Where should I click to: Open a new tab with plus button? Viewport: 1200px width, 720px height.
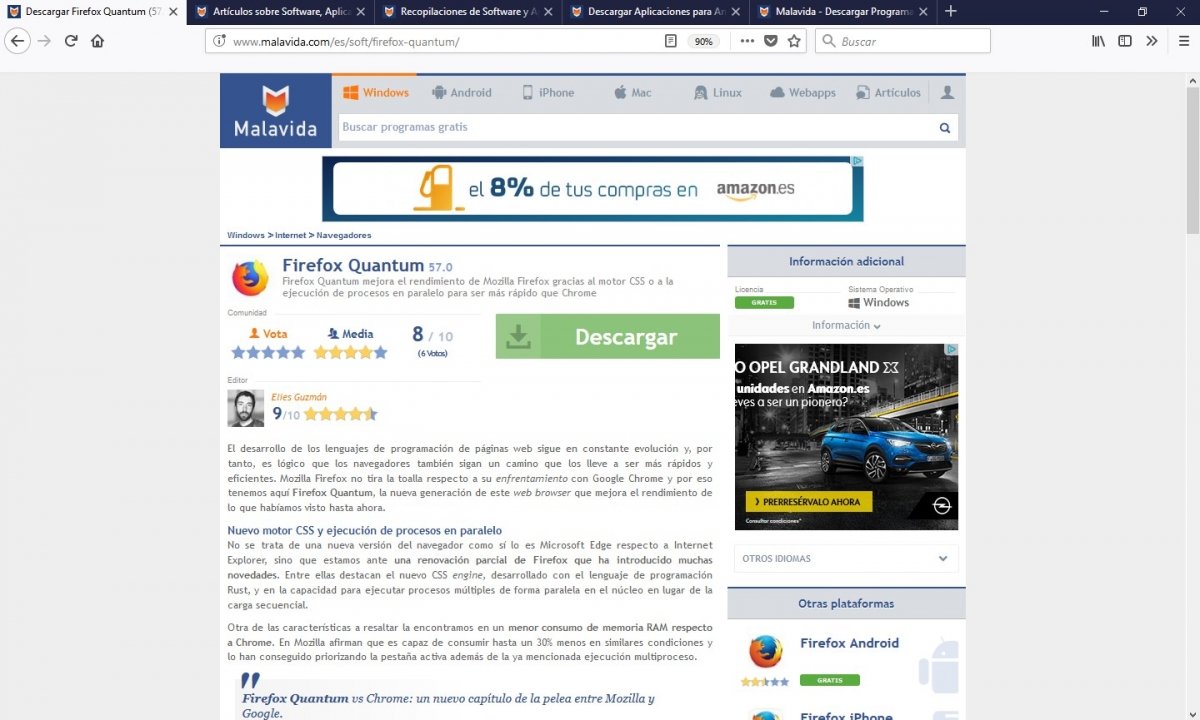(950, 12)
